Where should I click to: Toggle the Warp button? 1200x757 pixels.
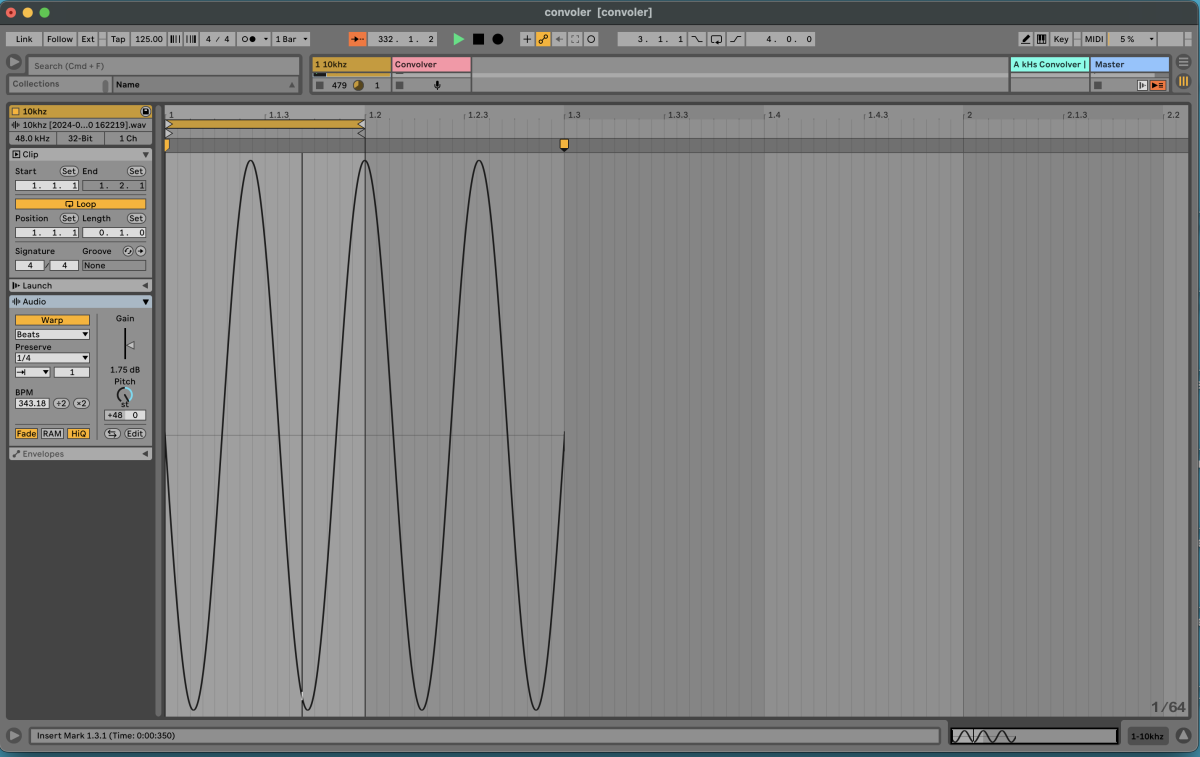[x=52, y=320]
